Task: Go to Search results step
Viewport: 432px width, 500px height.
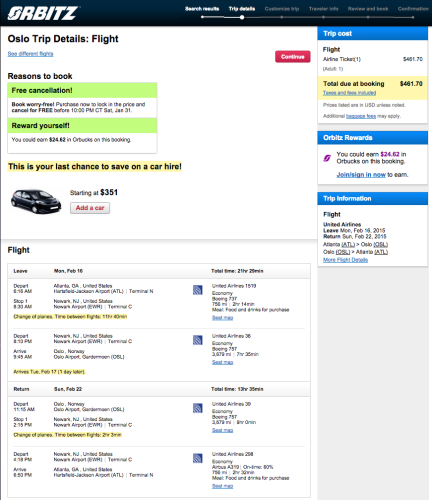Action: [202, 9]
